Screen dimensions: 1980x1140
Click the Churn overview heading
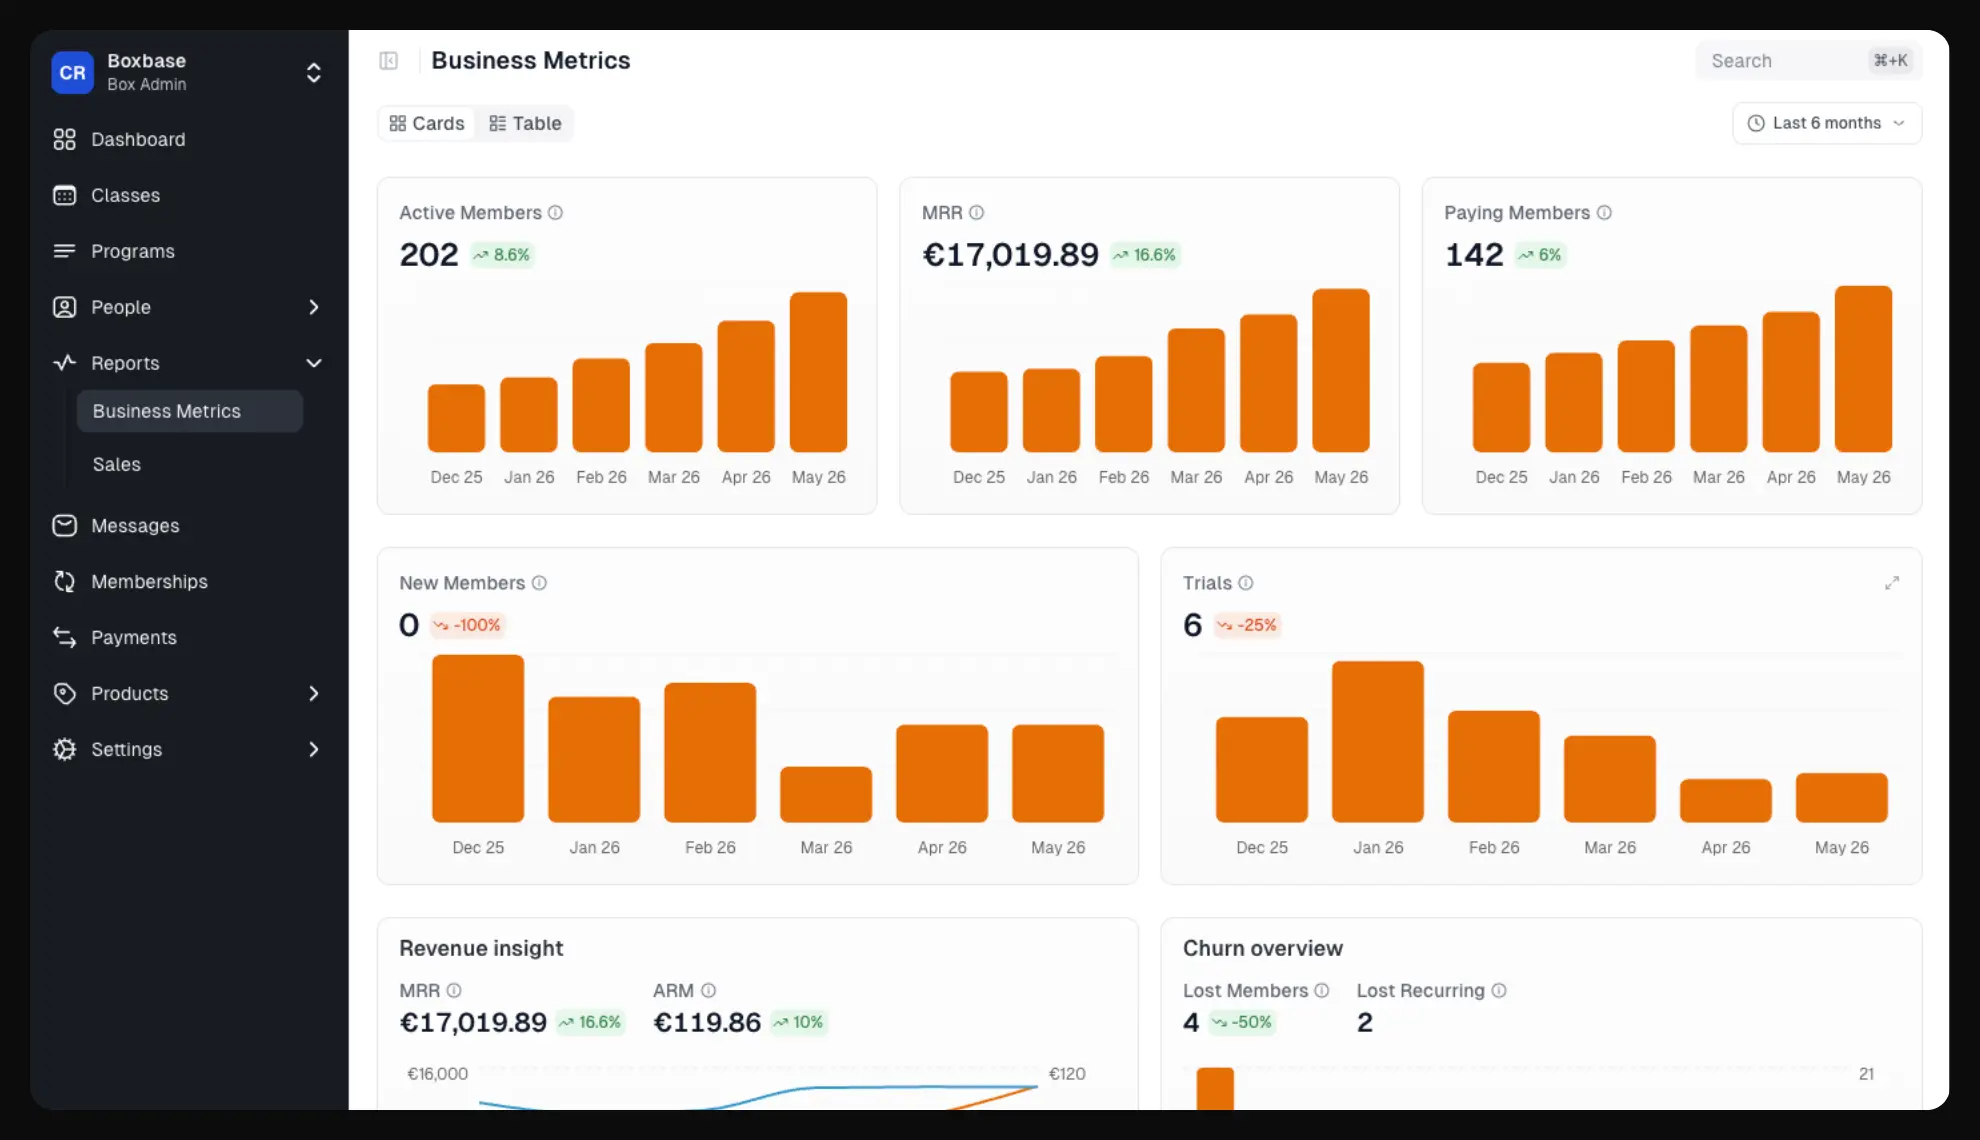1263,948
